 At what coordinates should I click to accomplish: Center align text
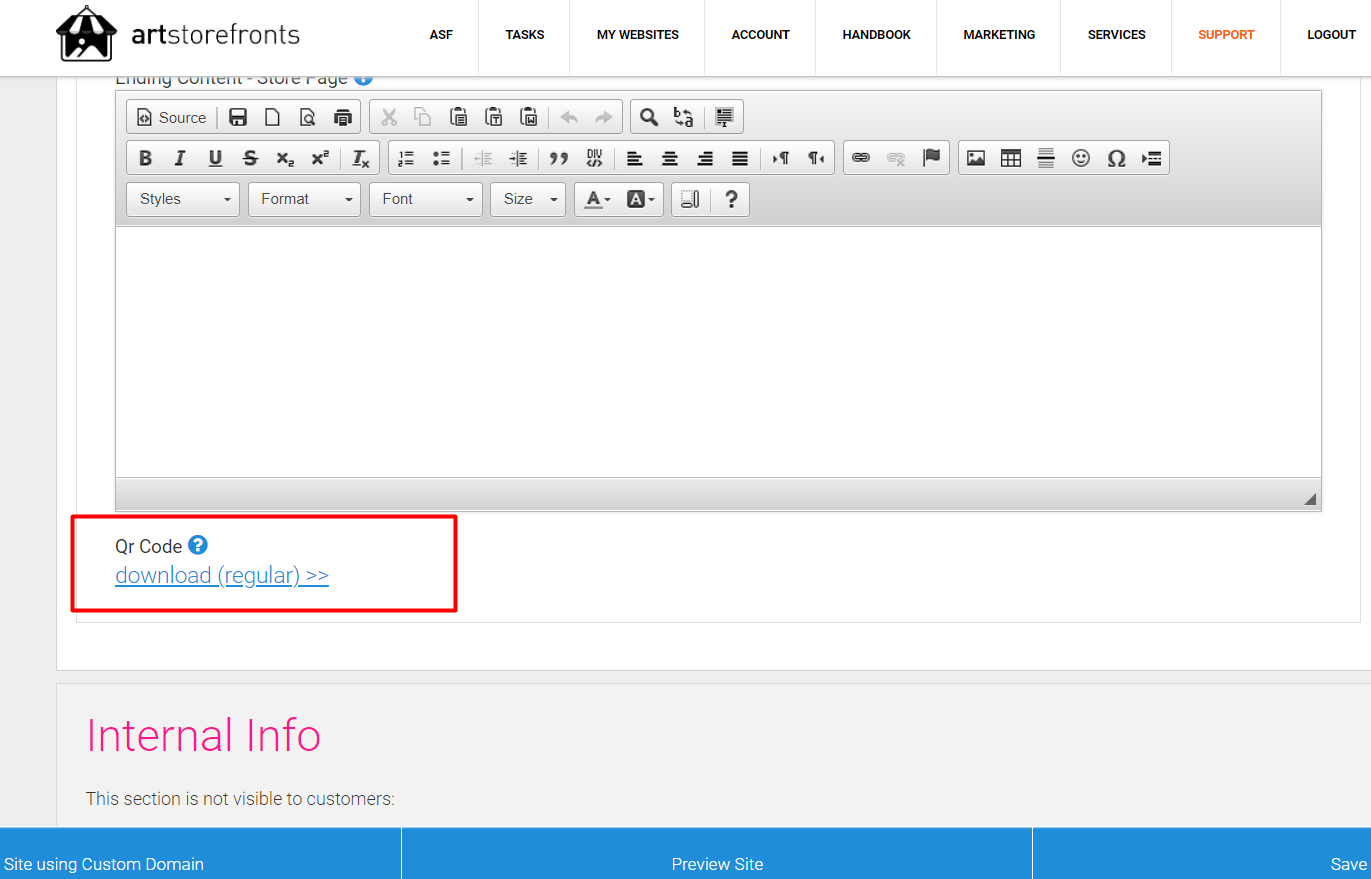[x=670, y=158]
